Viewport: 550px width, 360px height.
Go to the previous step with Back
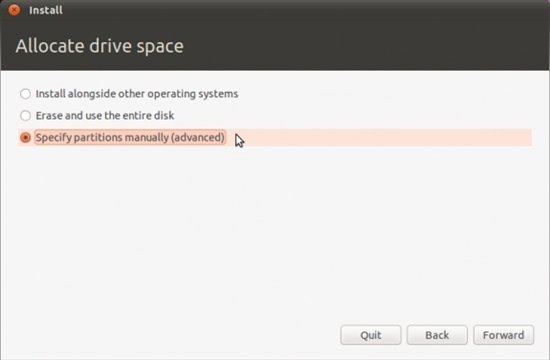437,335
